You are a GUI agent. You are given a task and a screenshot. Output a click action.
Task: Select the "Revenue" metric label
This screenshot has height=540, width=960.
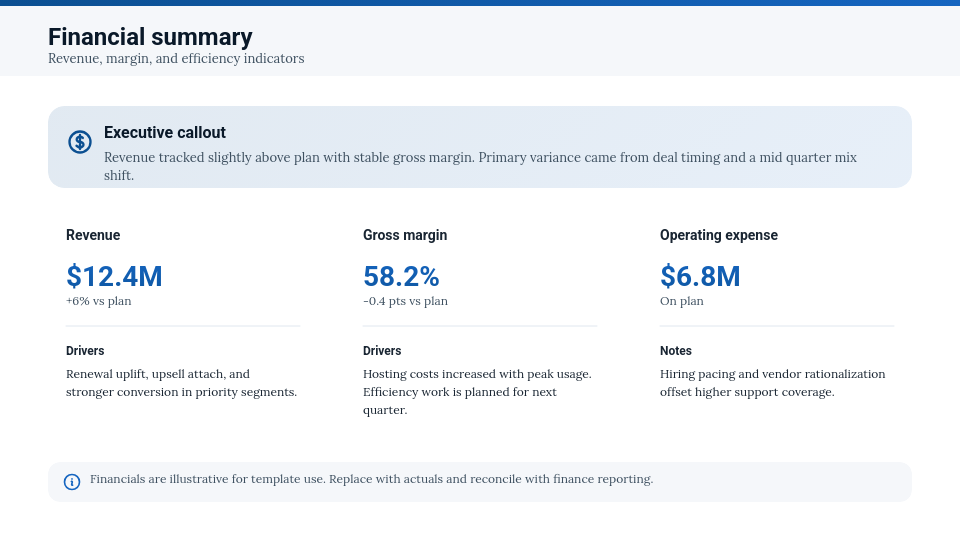[93, 235]
